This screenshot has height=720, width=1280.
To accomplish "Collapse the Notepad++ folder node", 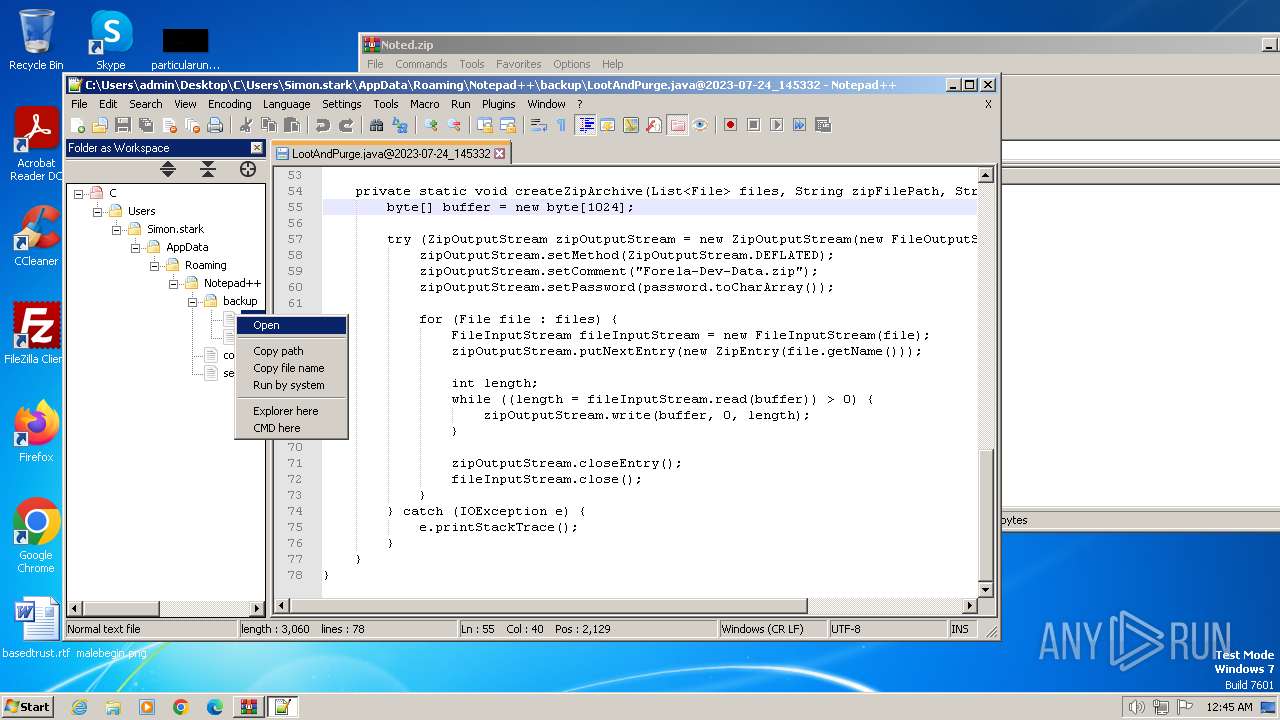I will pyautogui.click(x=174, y=283).
